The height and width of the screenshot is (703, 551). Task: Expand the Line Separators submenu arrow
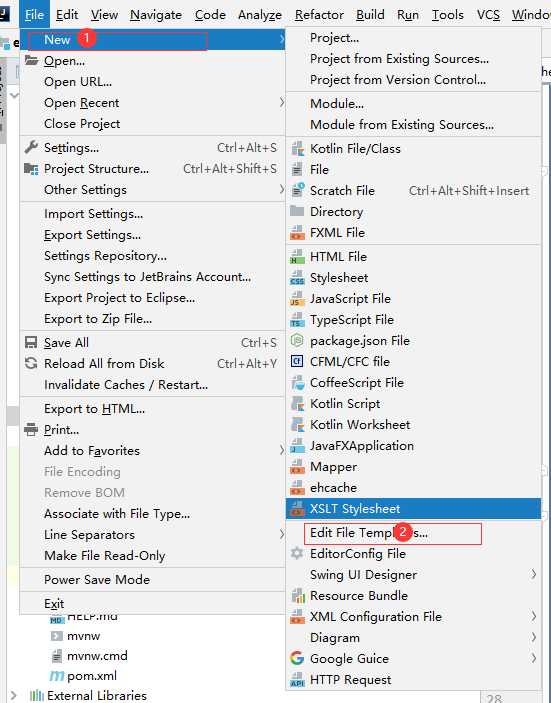pos(281,534)
